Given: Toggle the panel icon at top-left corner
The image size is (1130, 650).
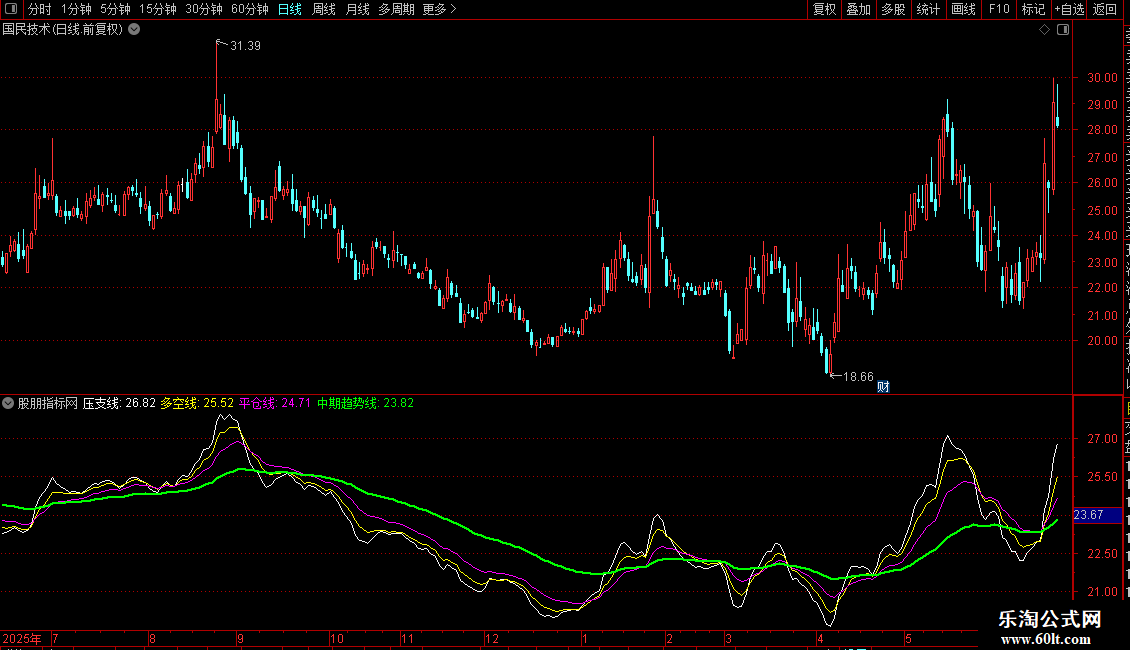Looking at the screenshot, I should coord(11,9).
